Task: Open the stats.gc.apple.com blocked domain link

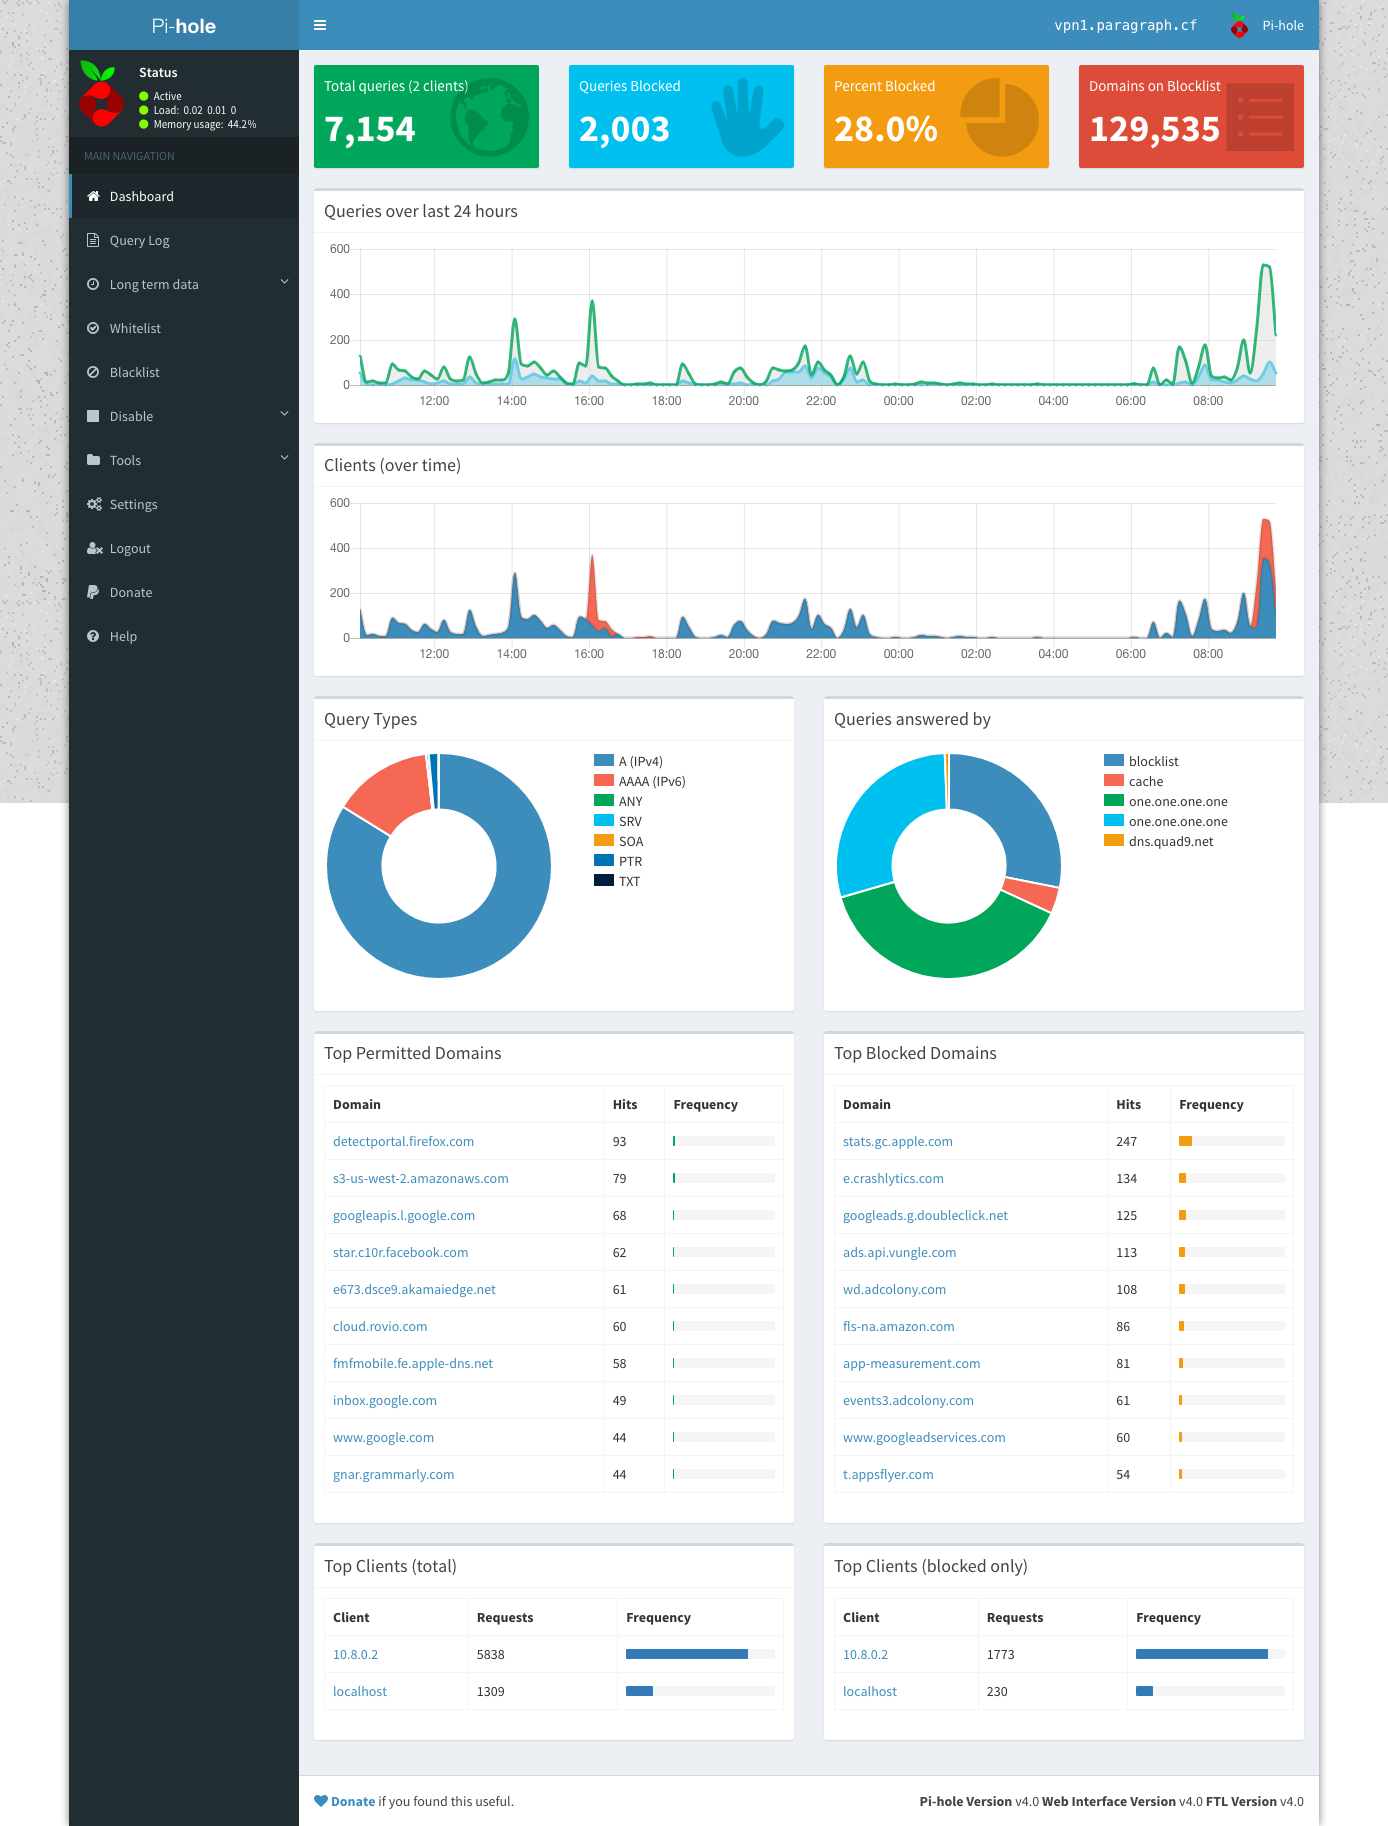Action: (897, 1141)
